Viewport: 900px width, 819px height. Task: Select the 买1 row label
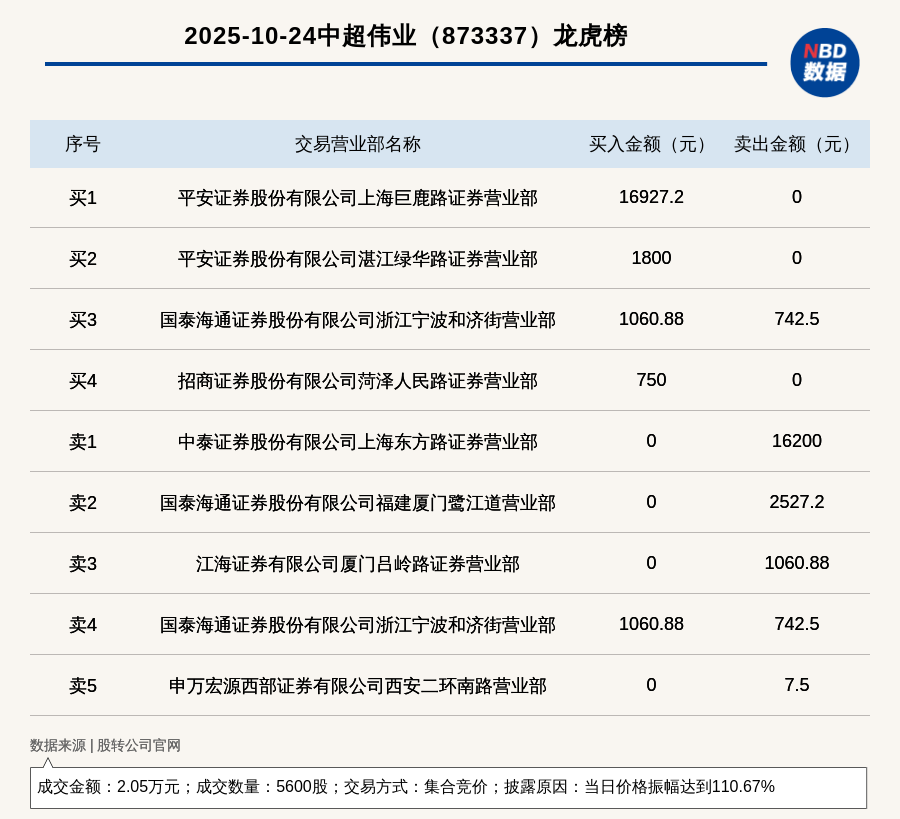tap(82, 198)
